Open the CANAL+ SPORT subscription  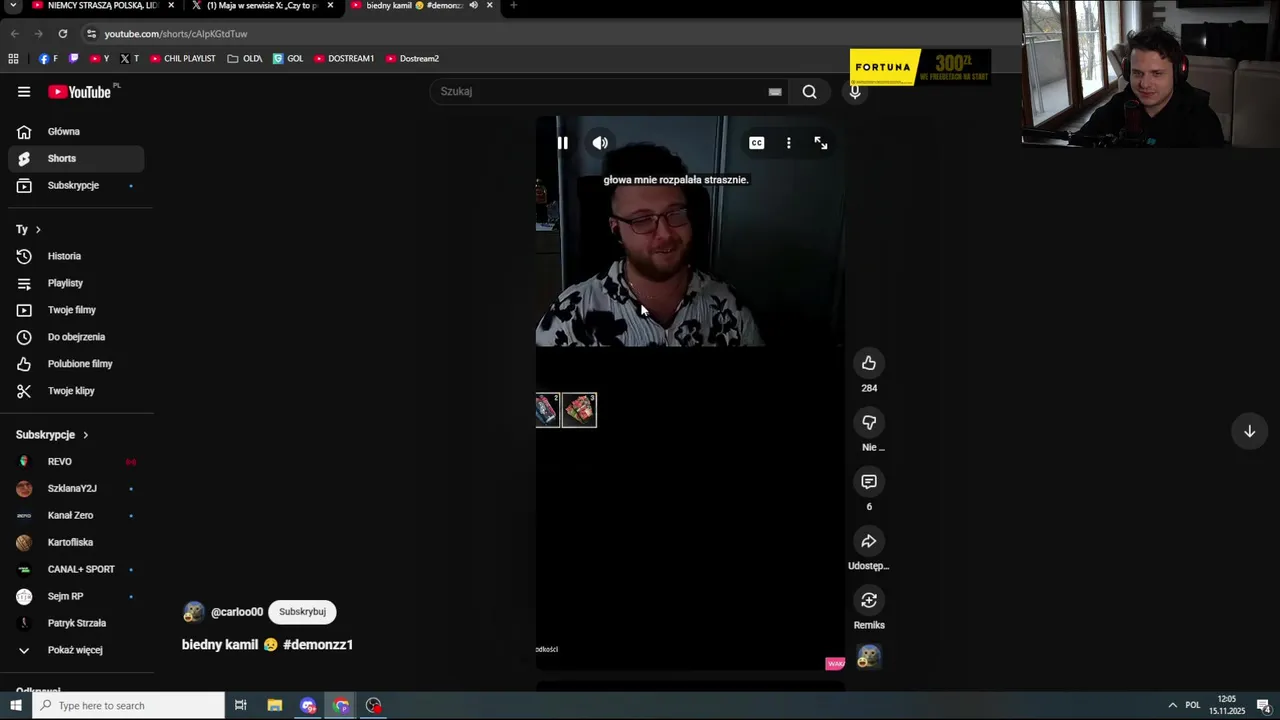click(76, 569)
